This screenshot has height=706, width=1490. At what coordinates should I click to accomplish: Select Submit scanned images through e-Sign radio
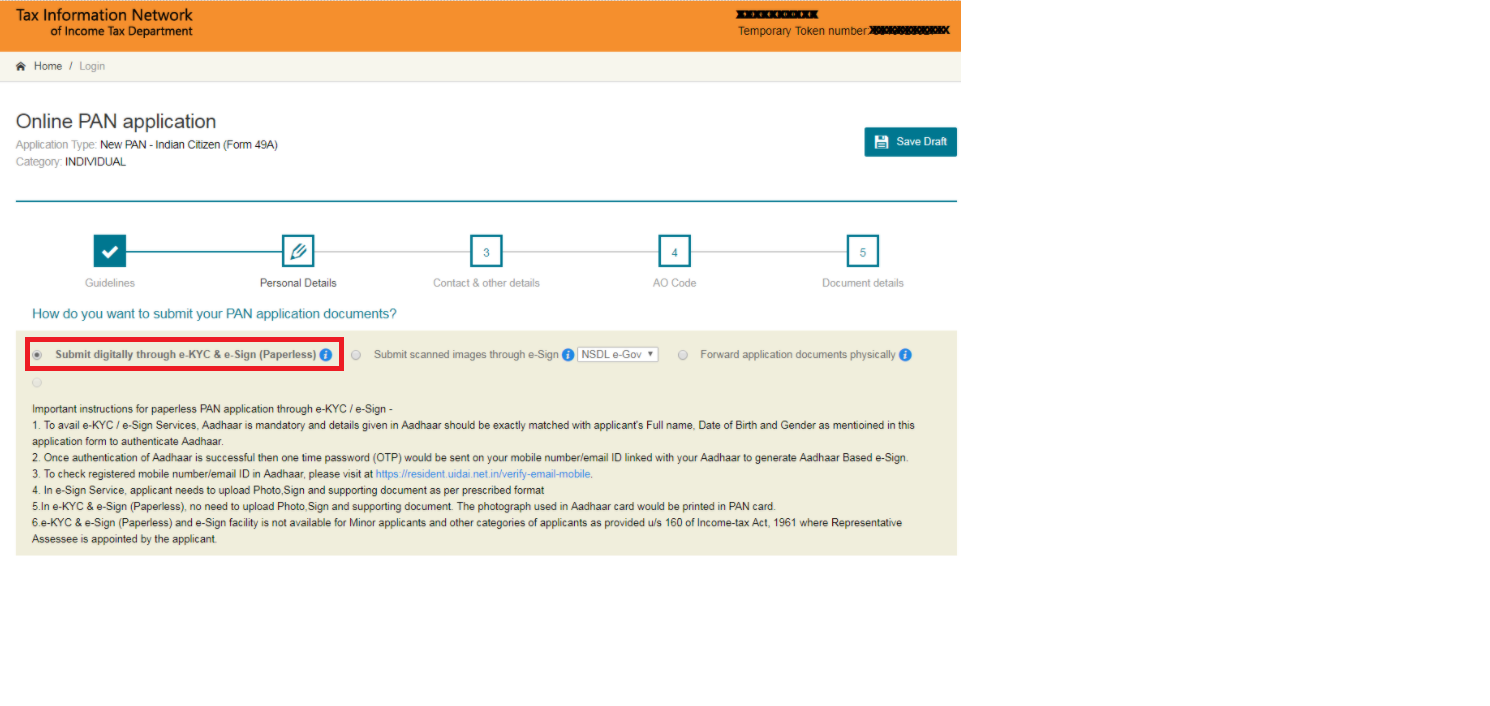[356, 355]
